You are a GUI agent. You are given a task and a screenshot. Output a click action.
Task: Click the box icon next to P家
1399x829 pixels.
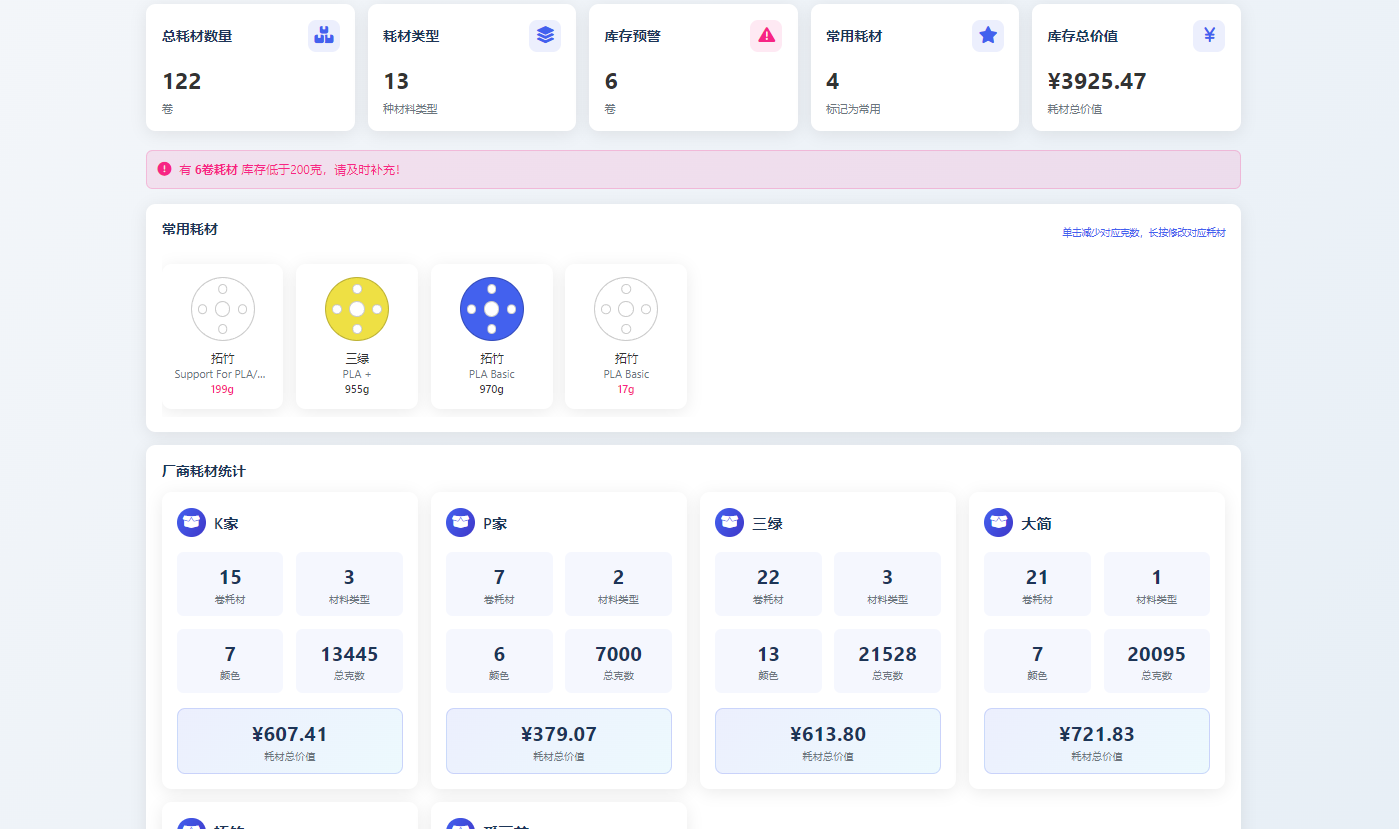click(x=460, y=522)
